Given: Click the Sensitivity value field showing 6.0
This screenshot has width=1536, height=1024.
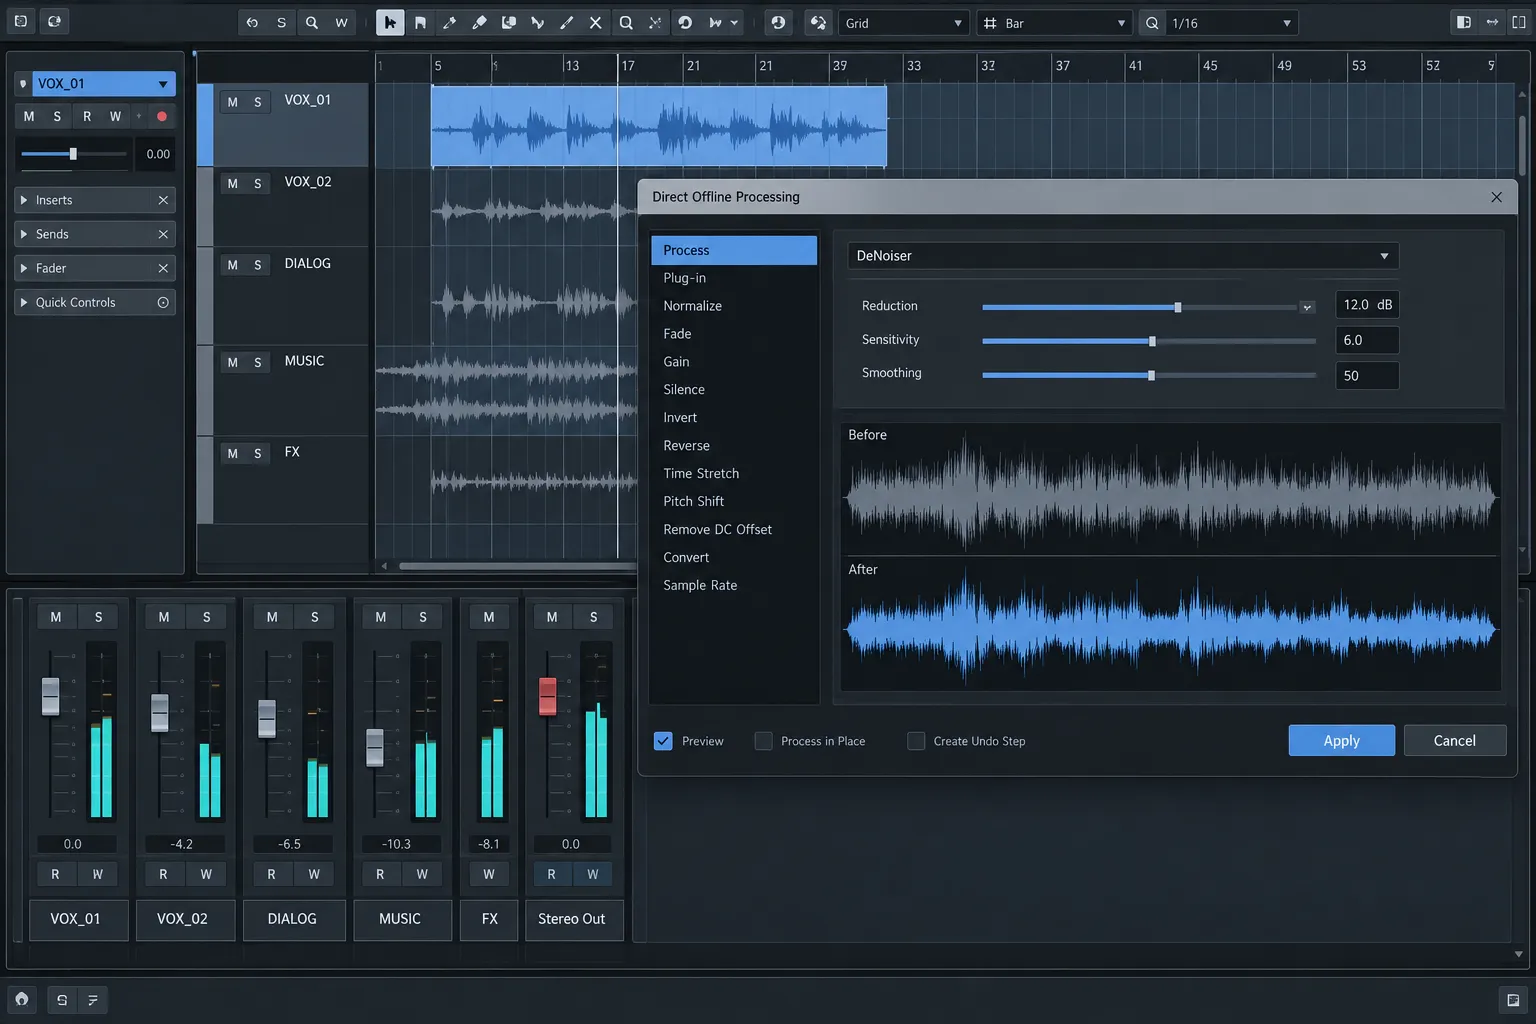Looking at the screenshot, I should 1367,340.
